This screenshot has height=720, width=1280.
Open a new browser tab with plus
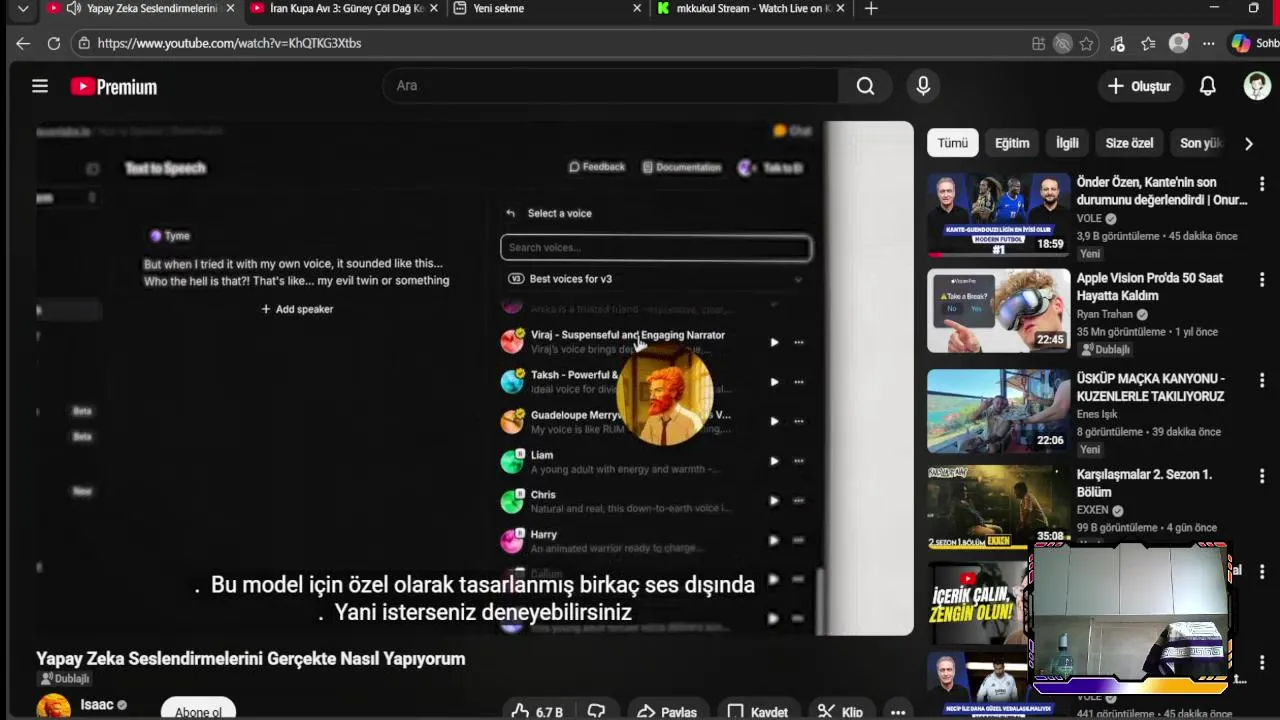pos(871,8)
